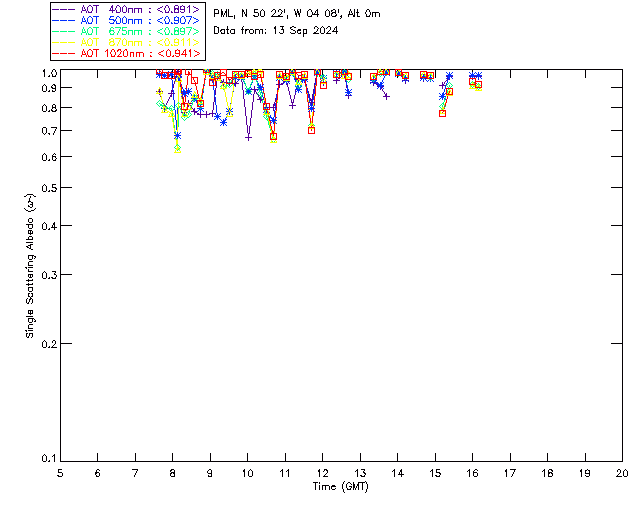Click the purple 400nm minimum near 10 GMT

pos(248,138)
